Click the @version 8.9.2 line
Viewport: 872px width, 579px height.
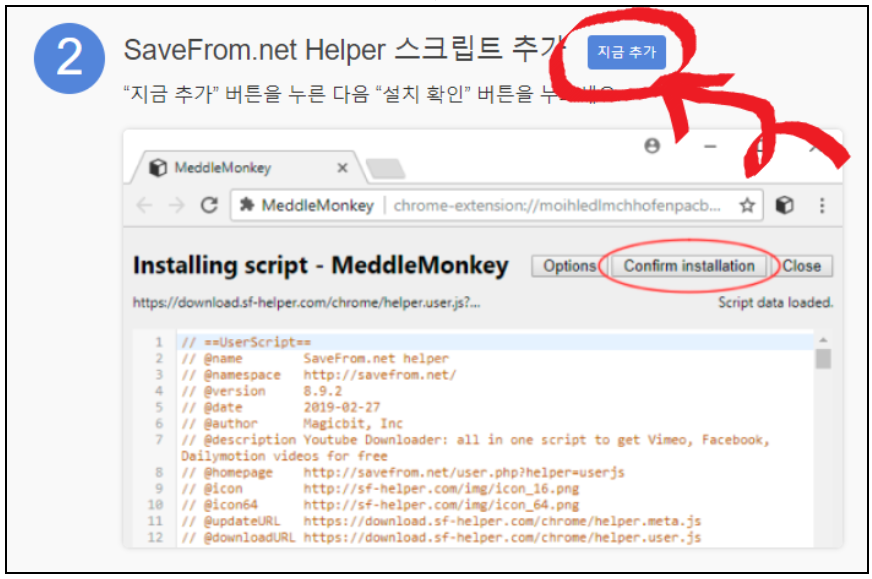[261, 391]
